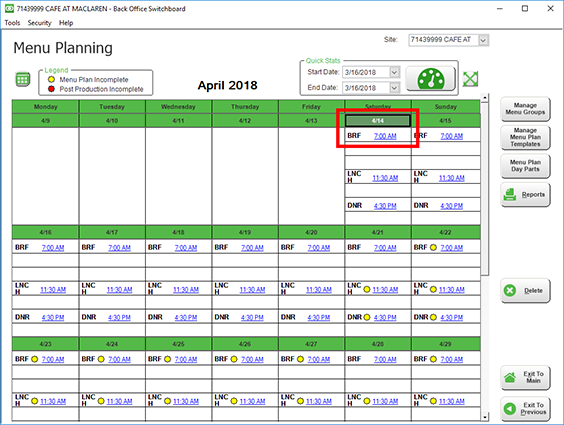This screenshot has height=425, width=564.
Task: Run Quick Stats gauge button
Action: (x=430, y=79)
